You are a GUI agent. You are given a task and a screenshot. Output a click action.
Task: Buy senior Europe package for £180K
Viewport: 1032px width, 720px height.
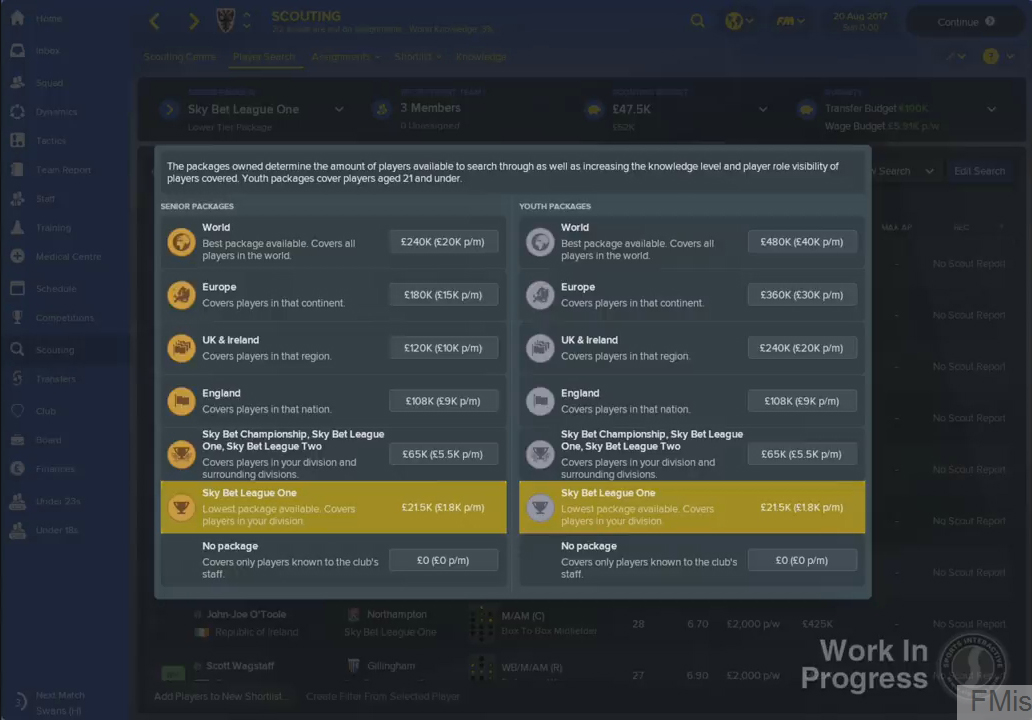click(x=443, y=295)
